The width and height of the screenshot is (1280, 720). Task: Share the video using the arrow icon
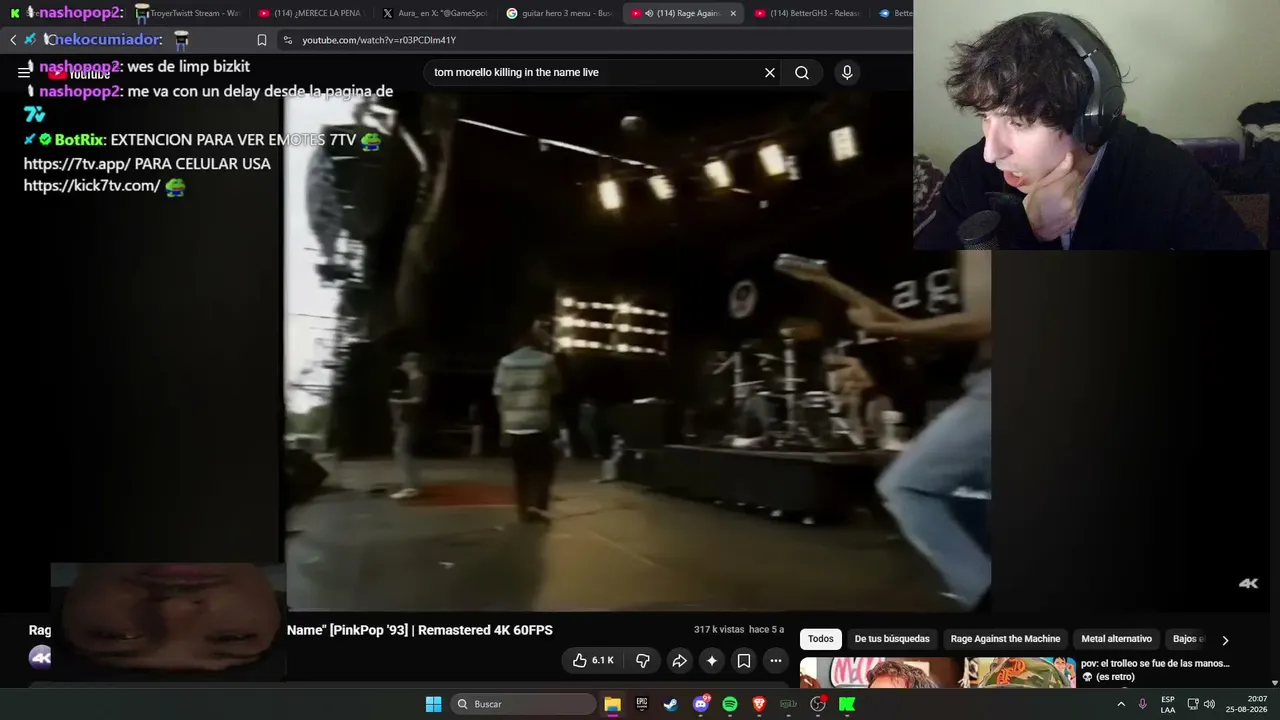(x=679, y=660)
